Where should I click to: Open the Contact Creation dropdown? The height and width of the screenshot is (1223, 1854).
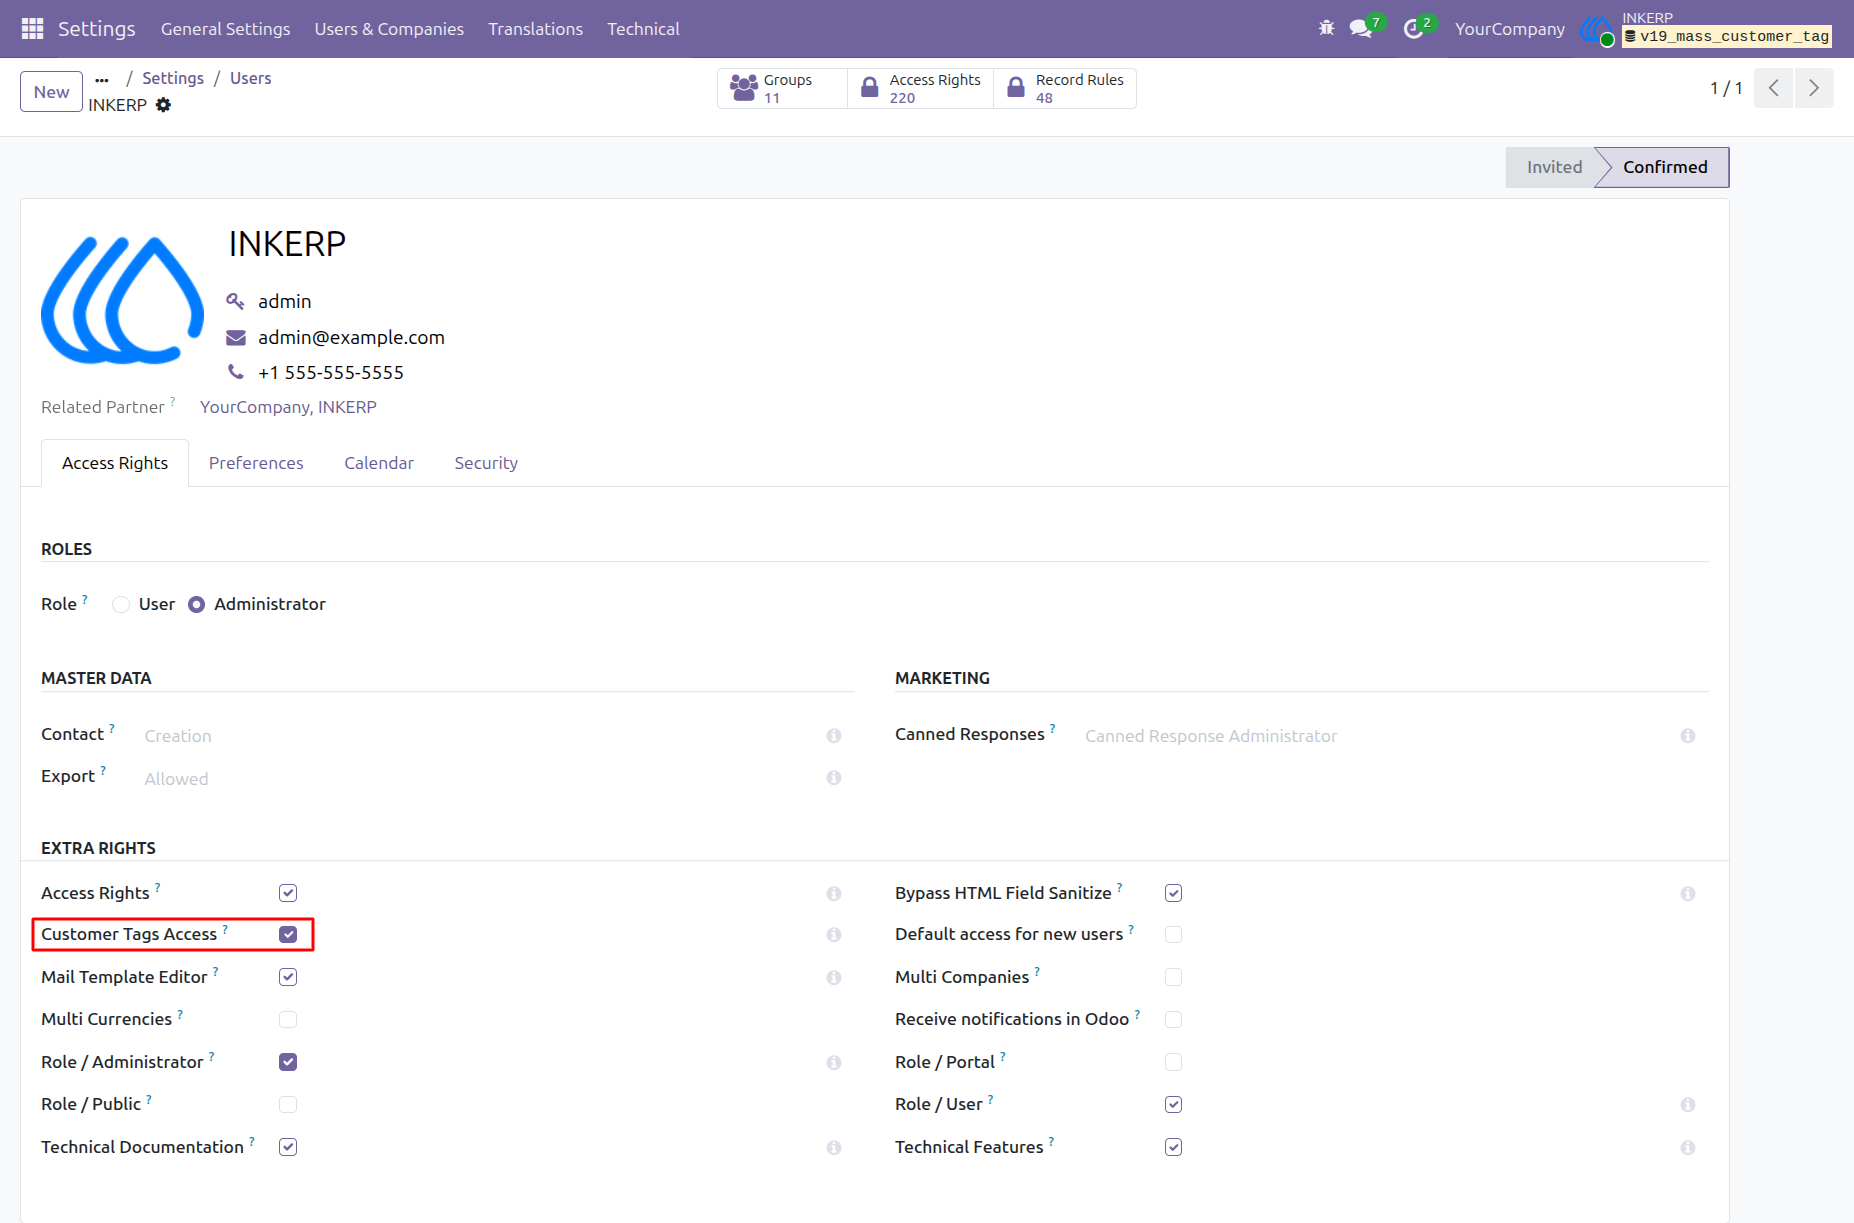click(x=478, y=736)
